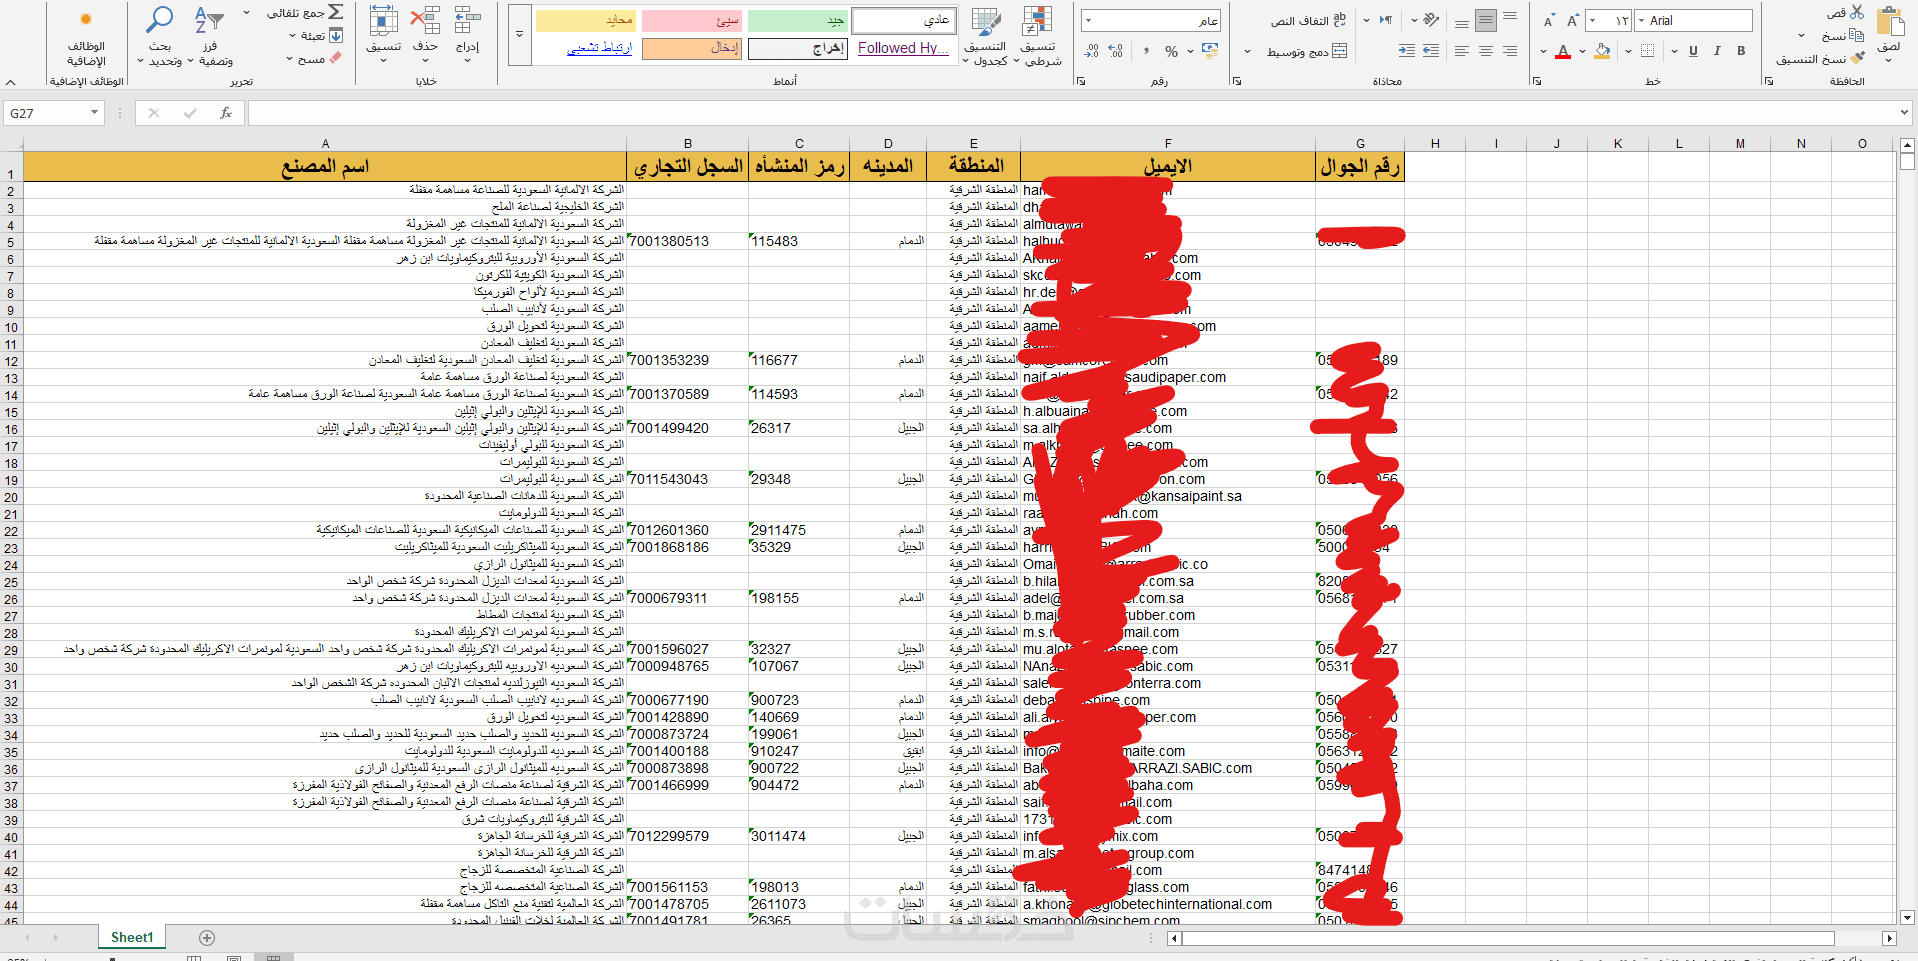
Task: Click Merge and Center (دمج وتوسيط)
Action: tap(1308, 51)
